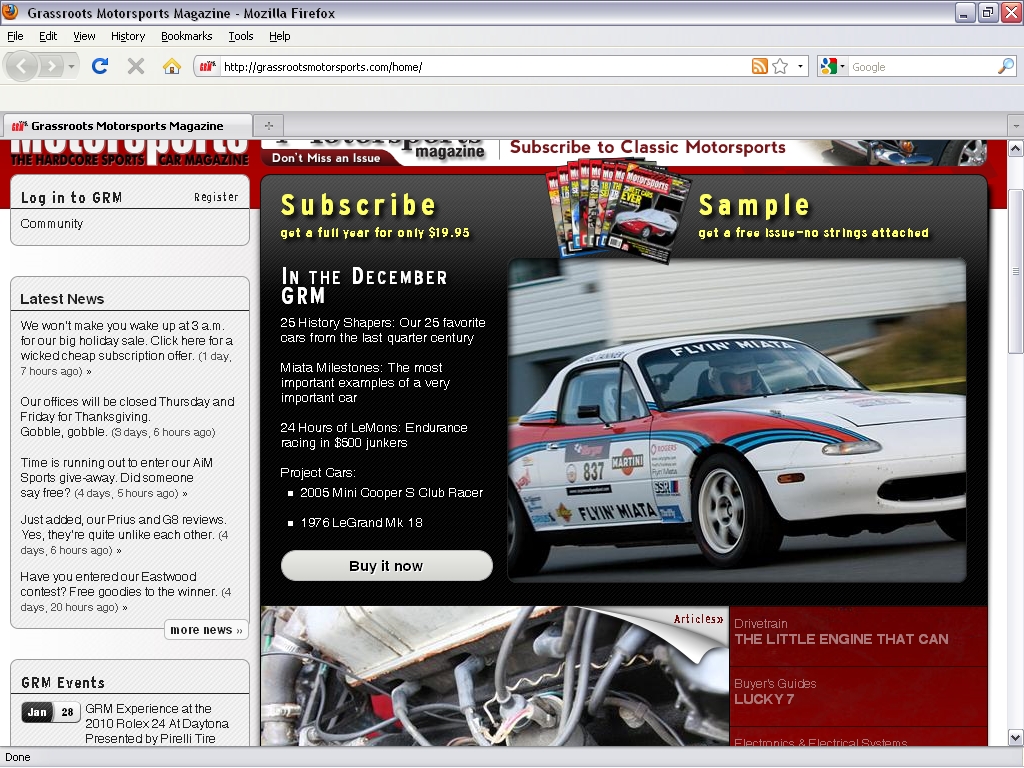The width and height of the screenshot is (1024, 768).
Task: Open the History menu
Action: 128,36
